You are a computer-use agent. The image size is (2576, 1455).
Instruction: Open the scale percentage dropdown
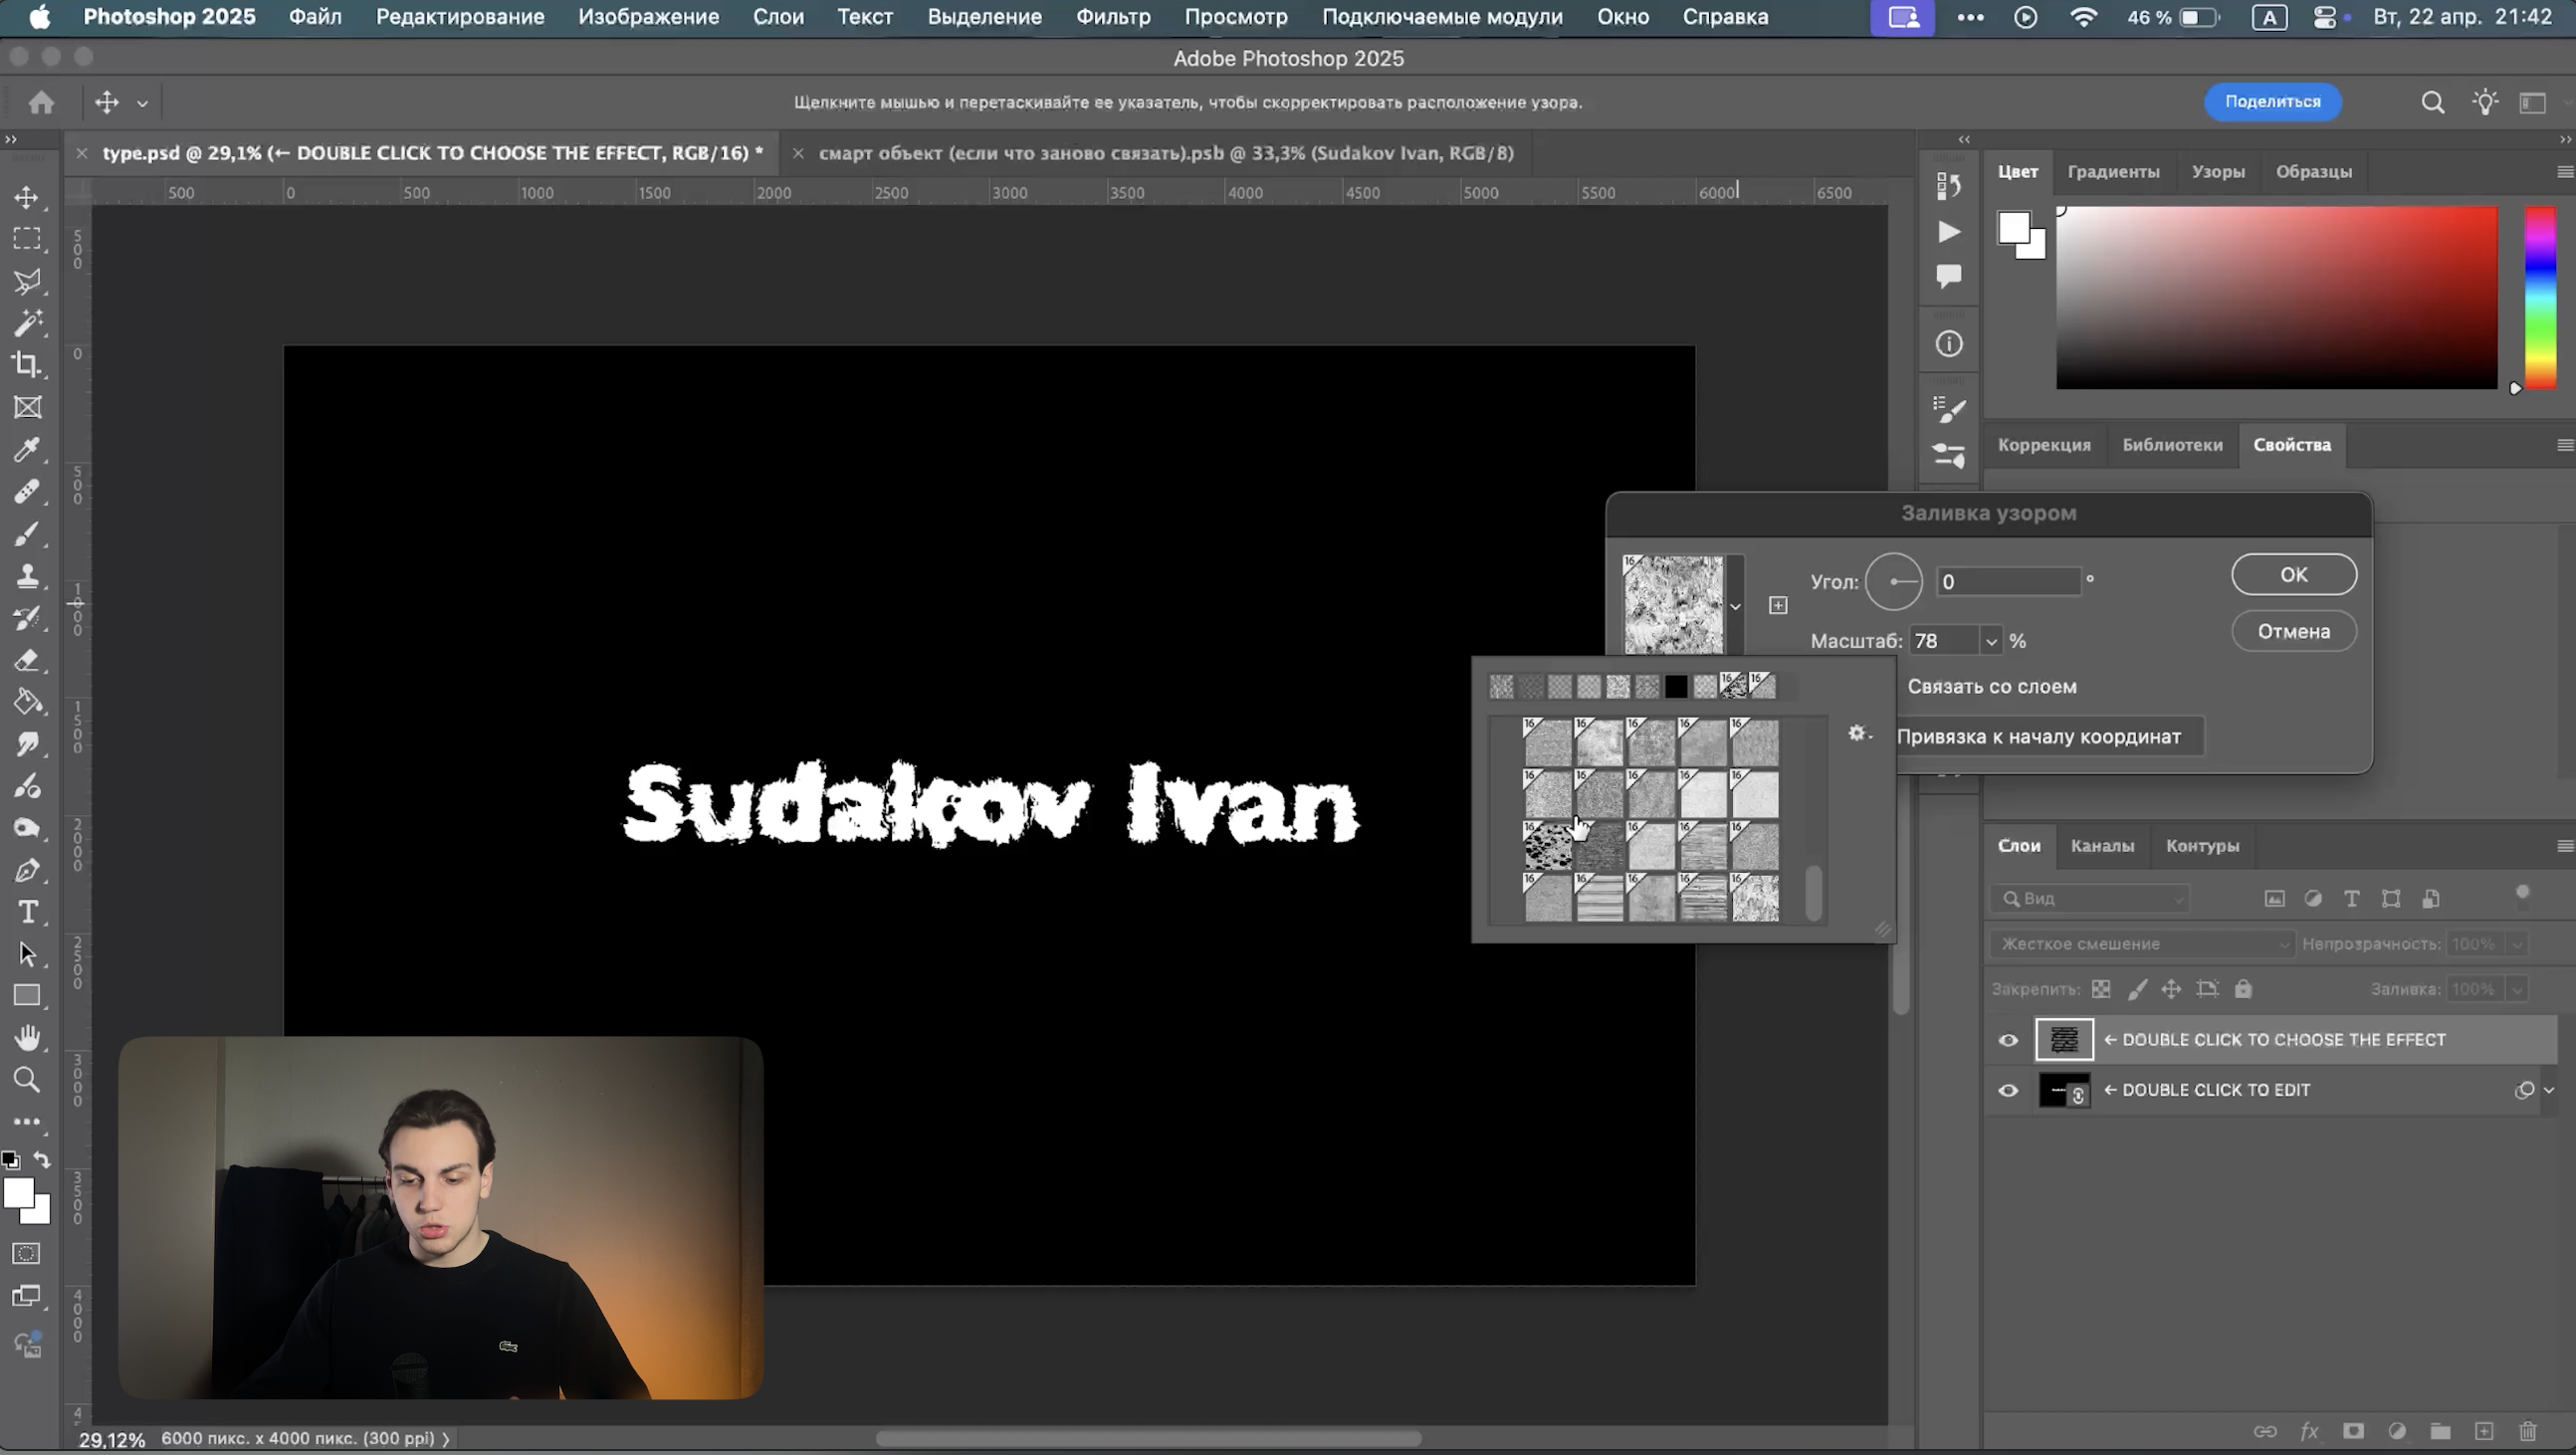[1991, 641]
